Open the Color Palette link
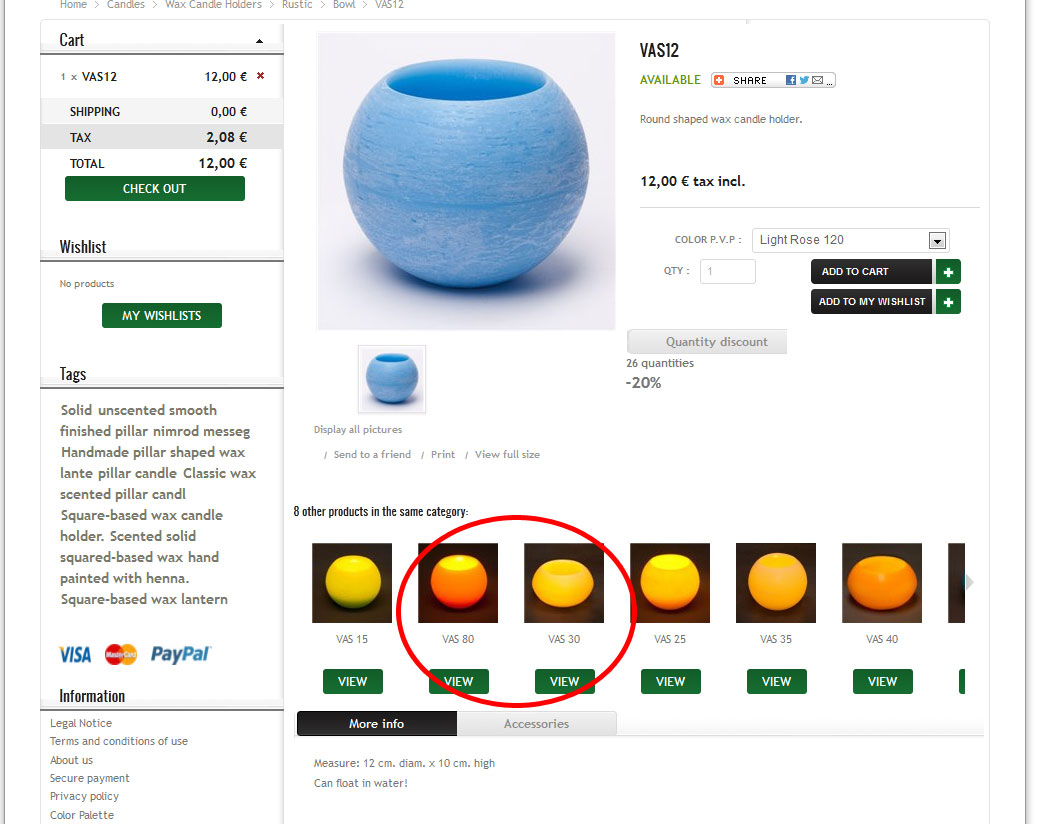Screen dimensions: 1037x824 point(82,815)
